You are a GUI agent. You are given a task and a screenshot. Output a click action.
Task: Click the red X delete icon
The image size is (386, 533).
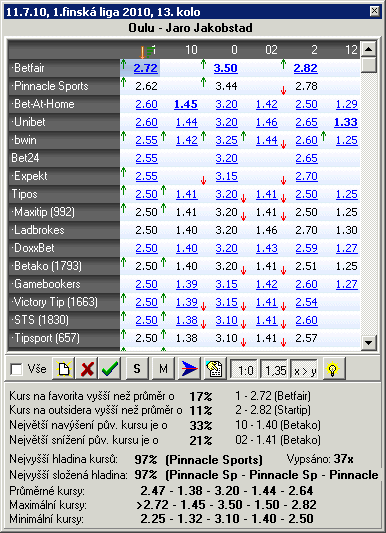(x=87, y=368)
